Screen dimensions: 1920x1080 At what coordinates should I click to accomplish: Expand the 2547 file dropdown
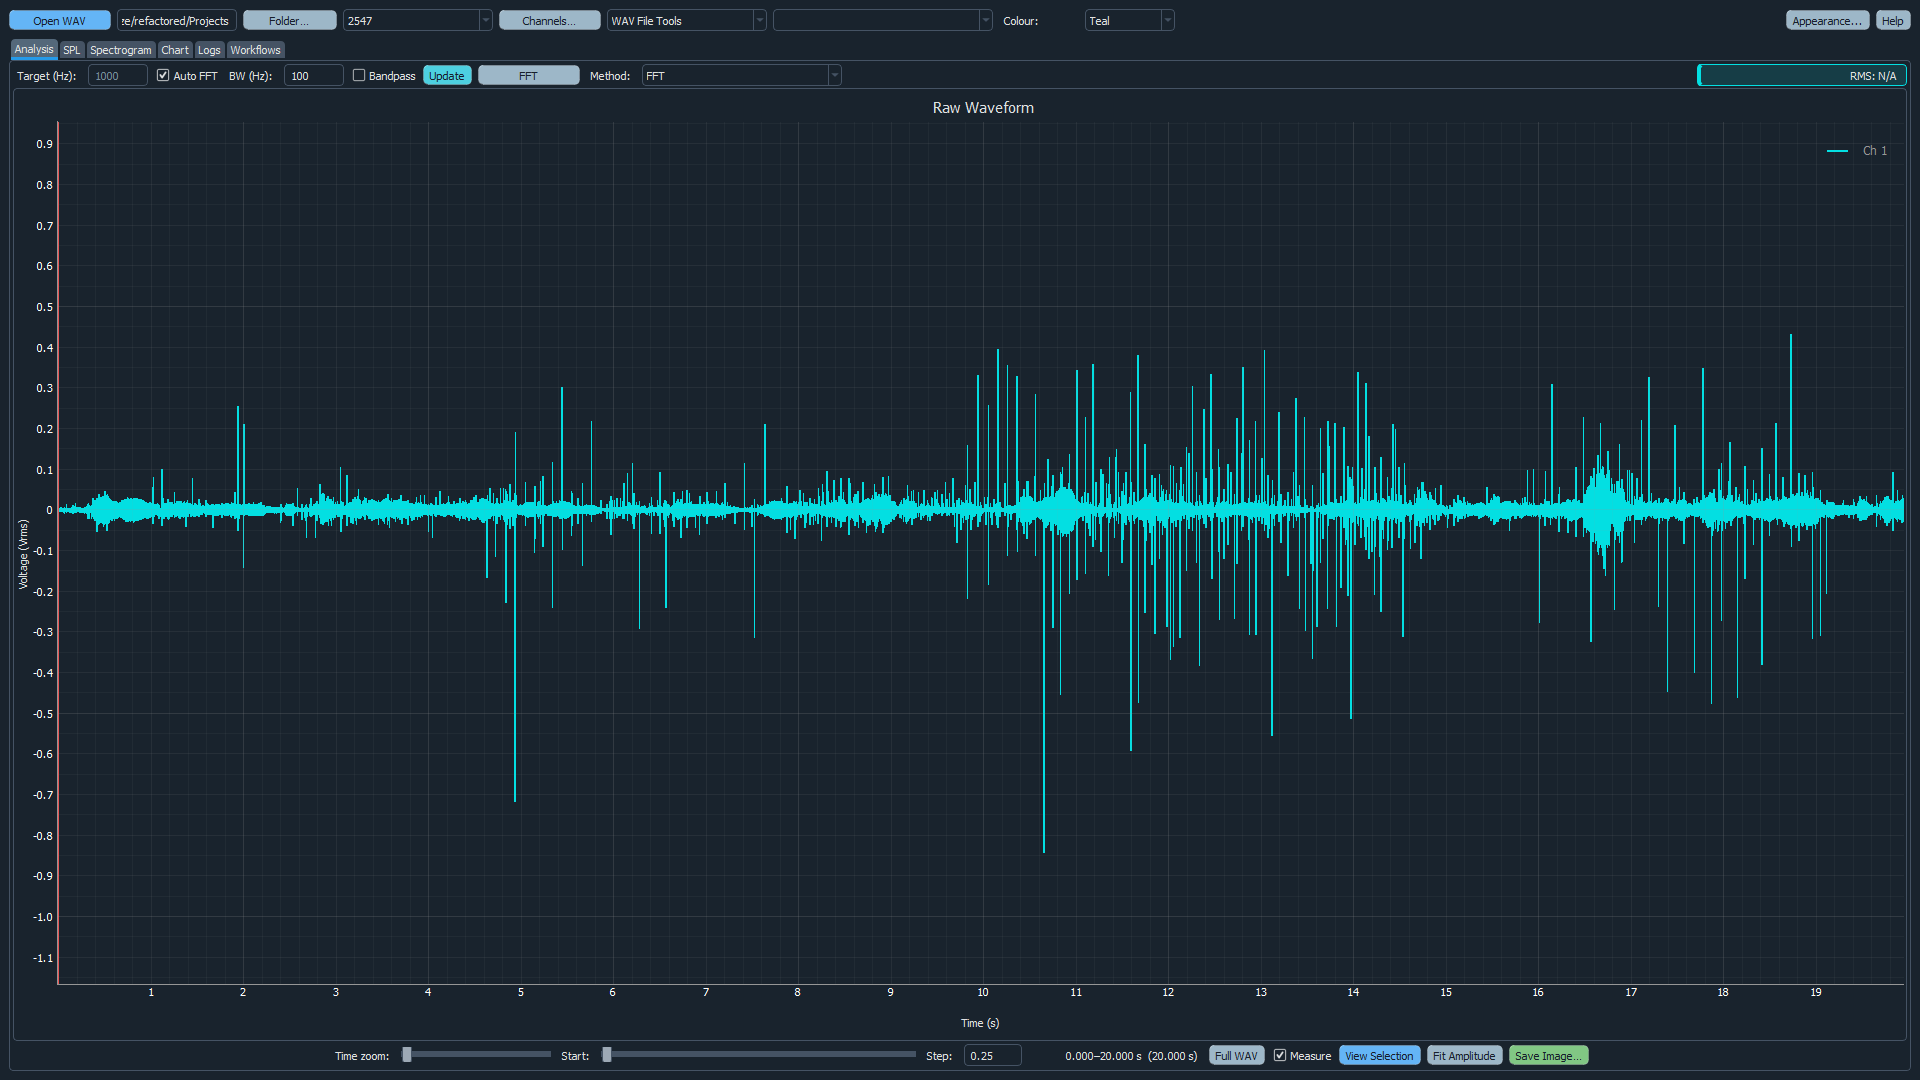(417, 21)
